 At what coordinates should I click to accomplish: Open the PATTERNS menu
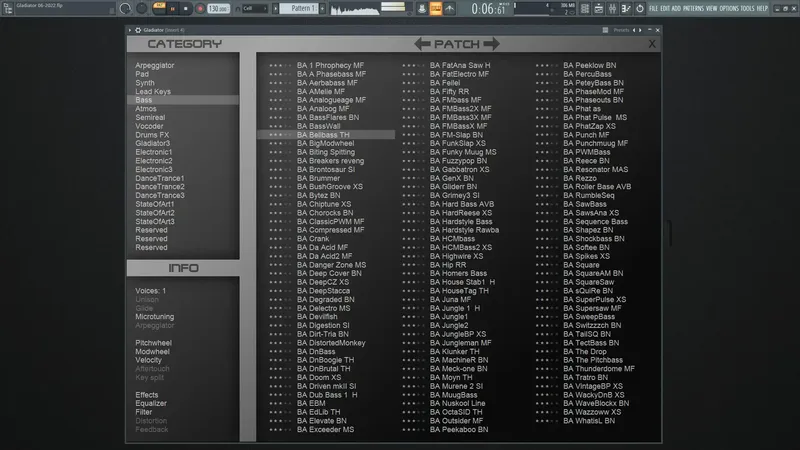pyautogui.click(x=693, y=9)
